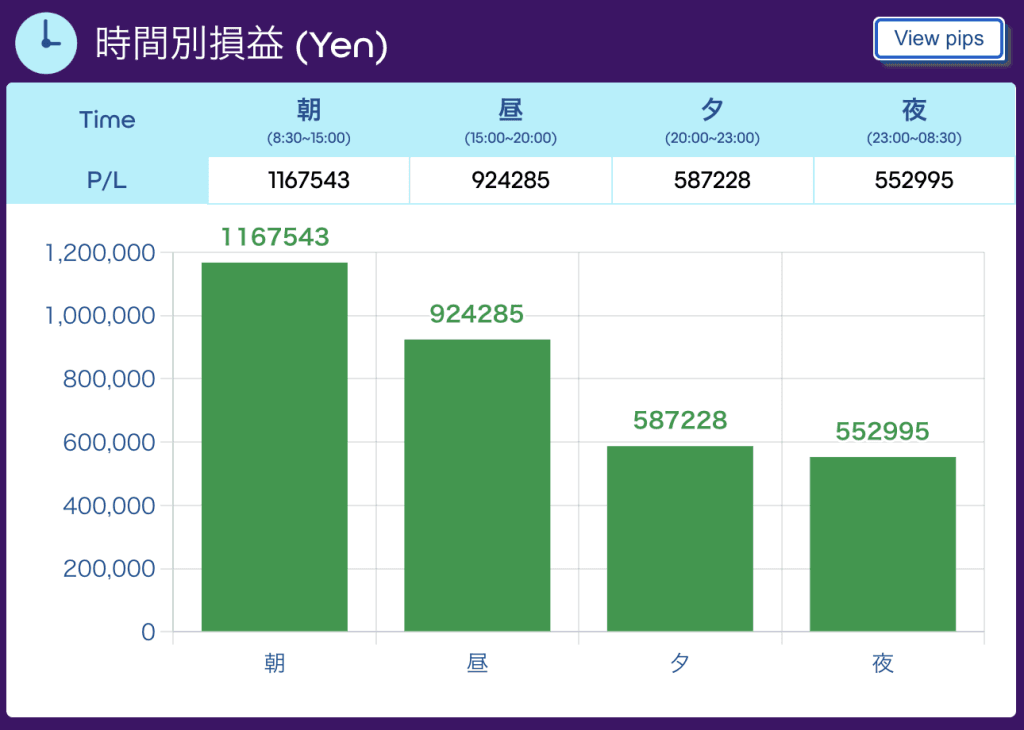Select the 夕 (20:00~23:00) column header
Screen dimensions: 1024x730
(712, 120)
